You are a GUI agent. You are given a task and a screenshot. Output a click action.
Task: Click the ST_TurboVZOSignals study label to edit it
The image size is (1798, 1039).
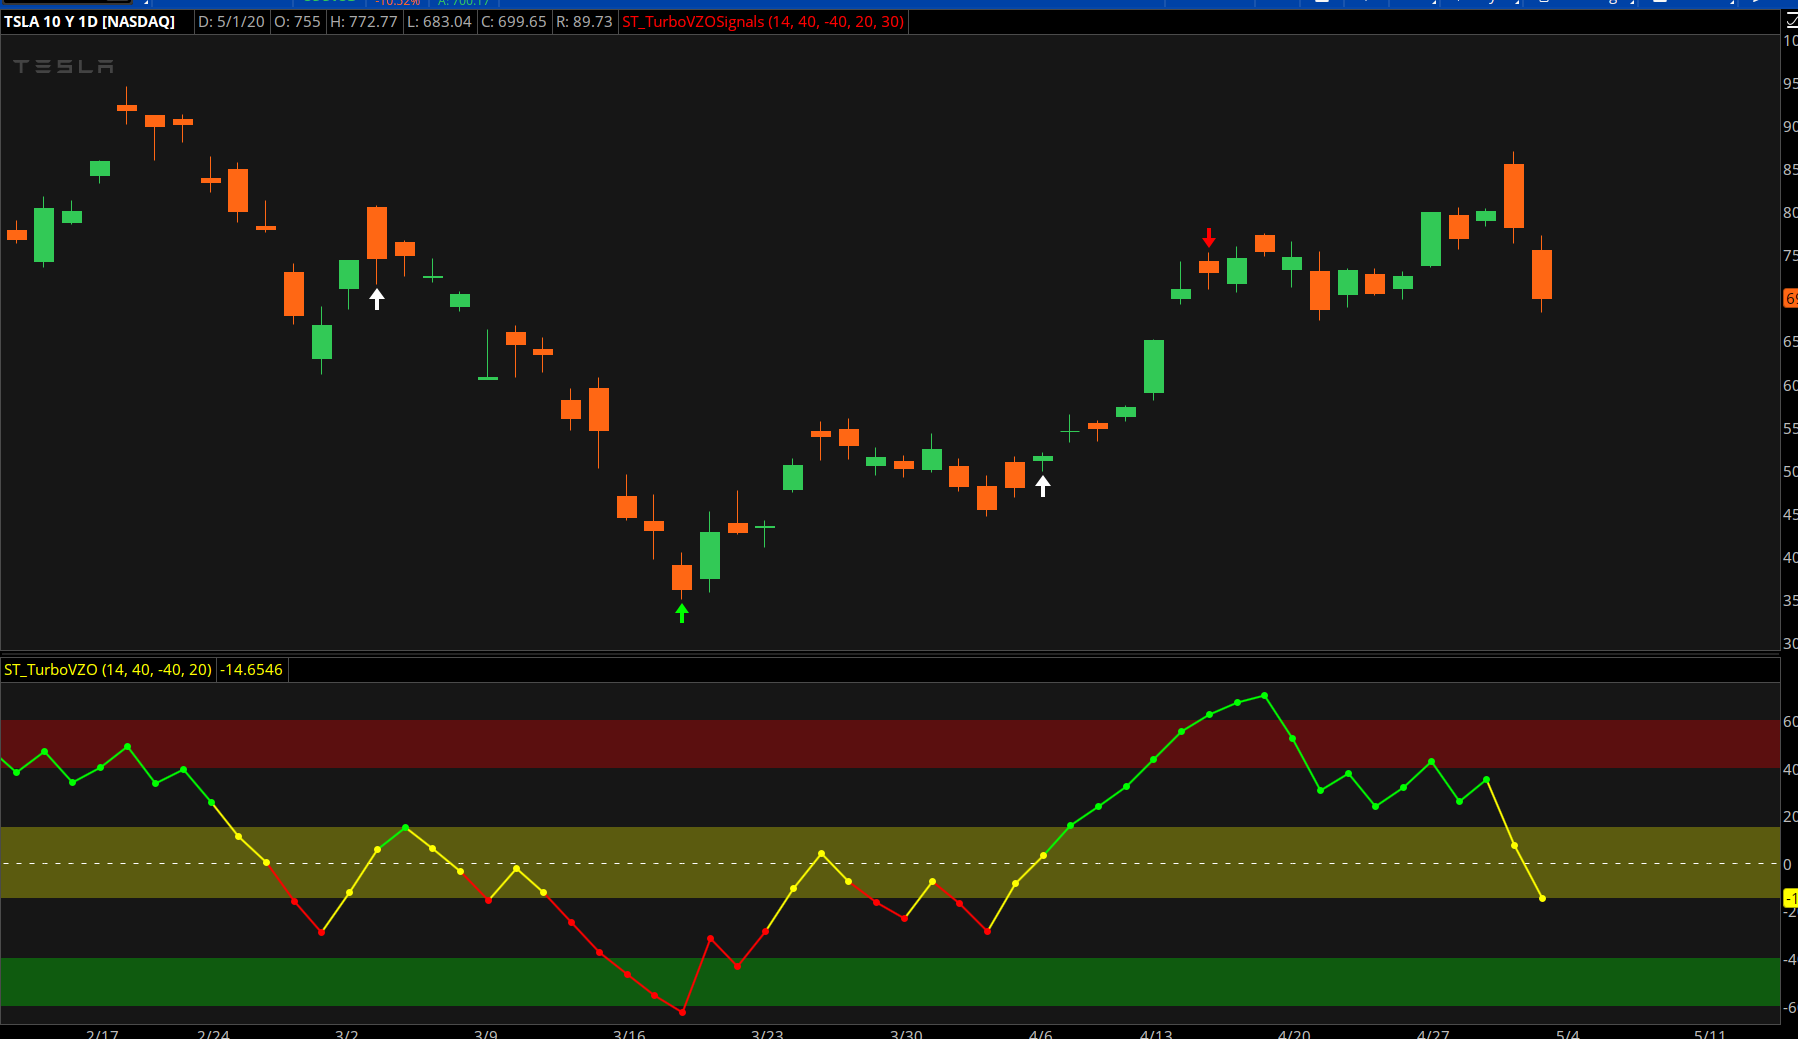763,21
